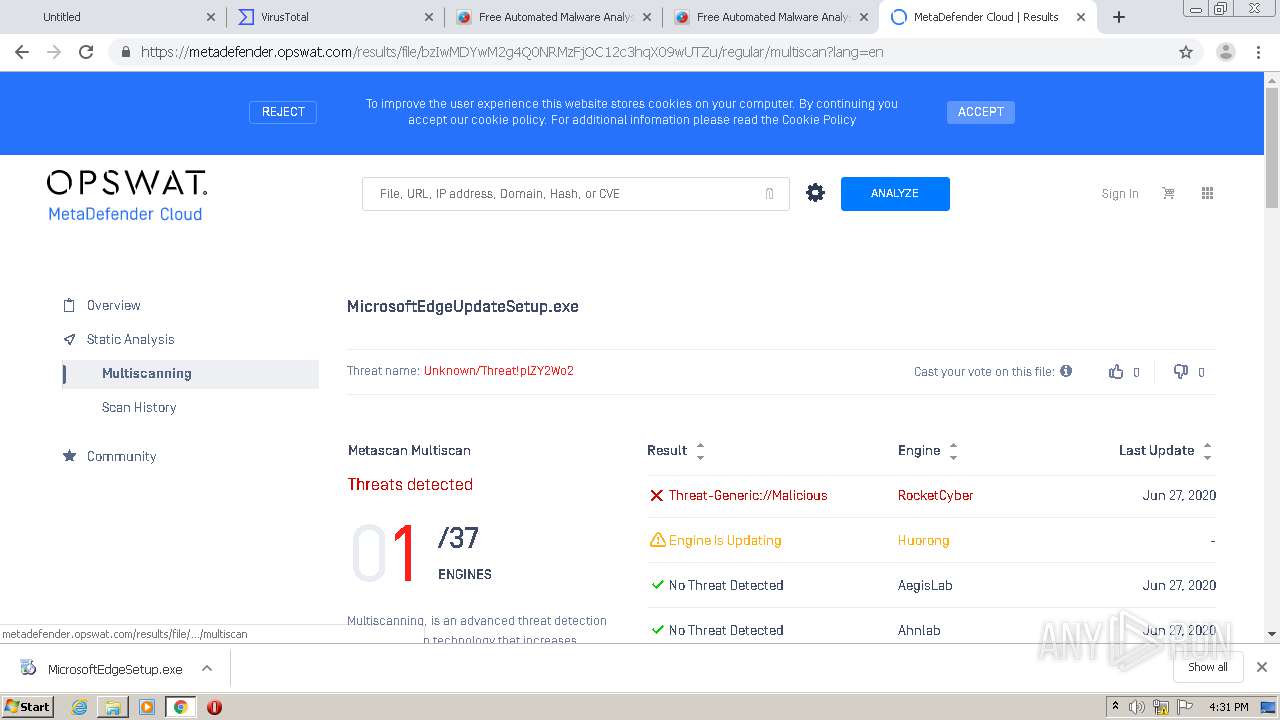Reload the page with refresh icon
1280x720 pixels.
[86, 52]
